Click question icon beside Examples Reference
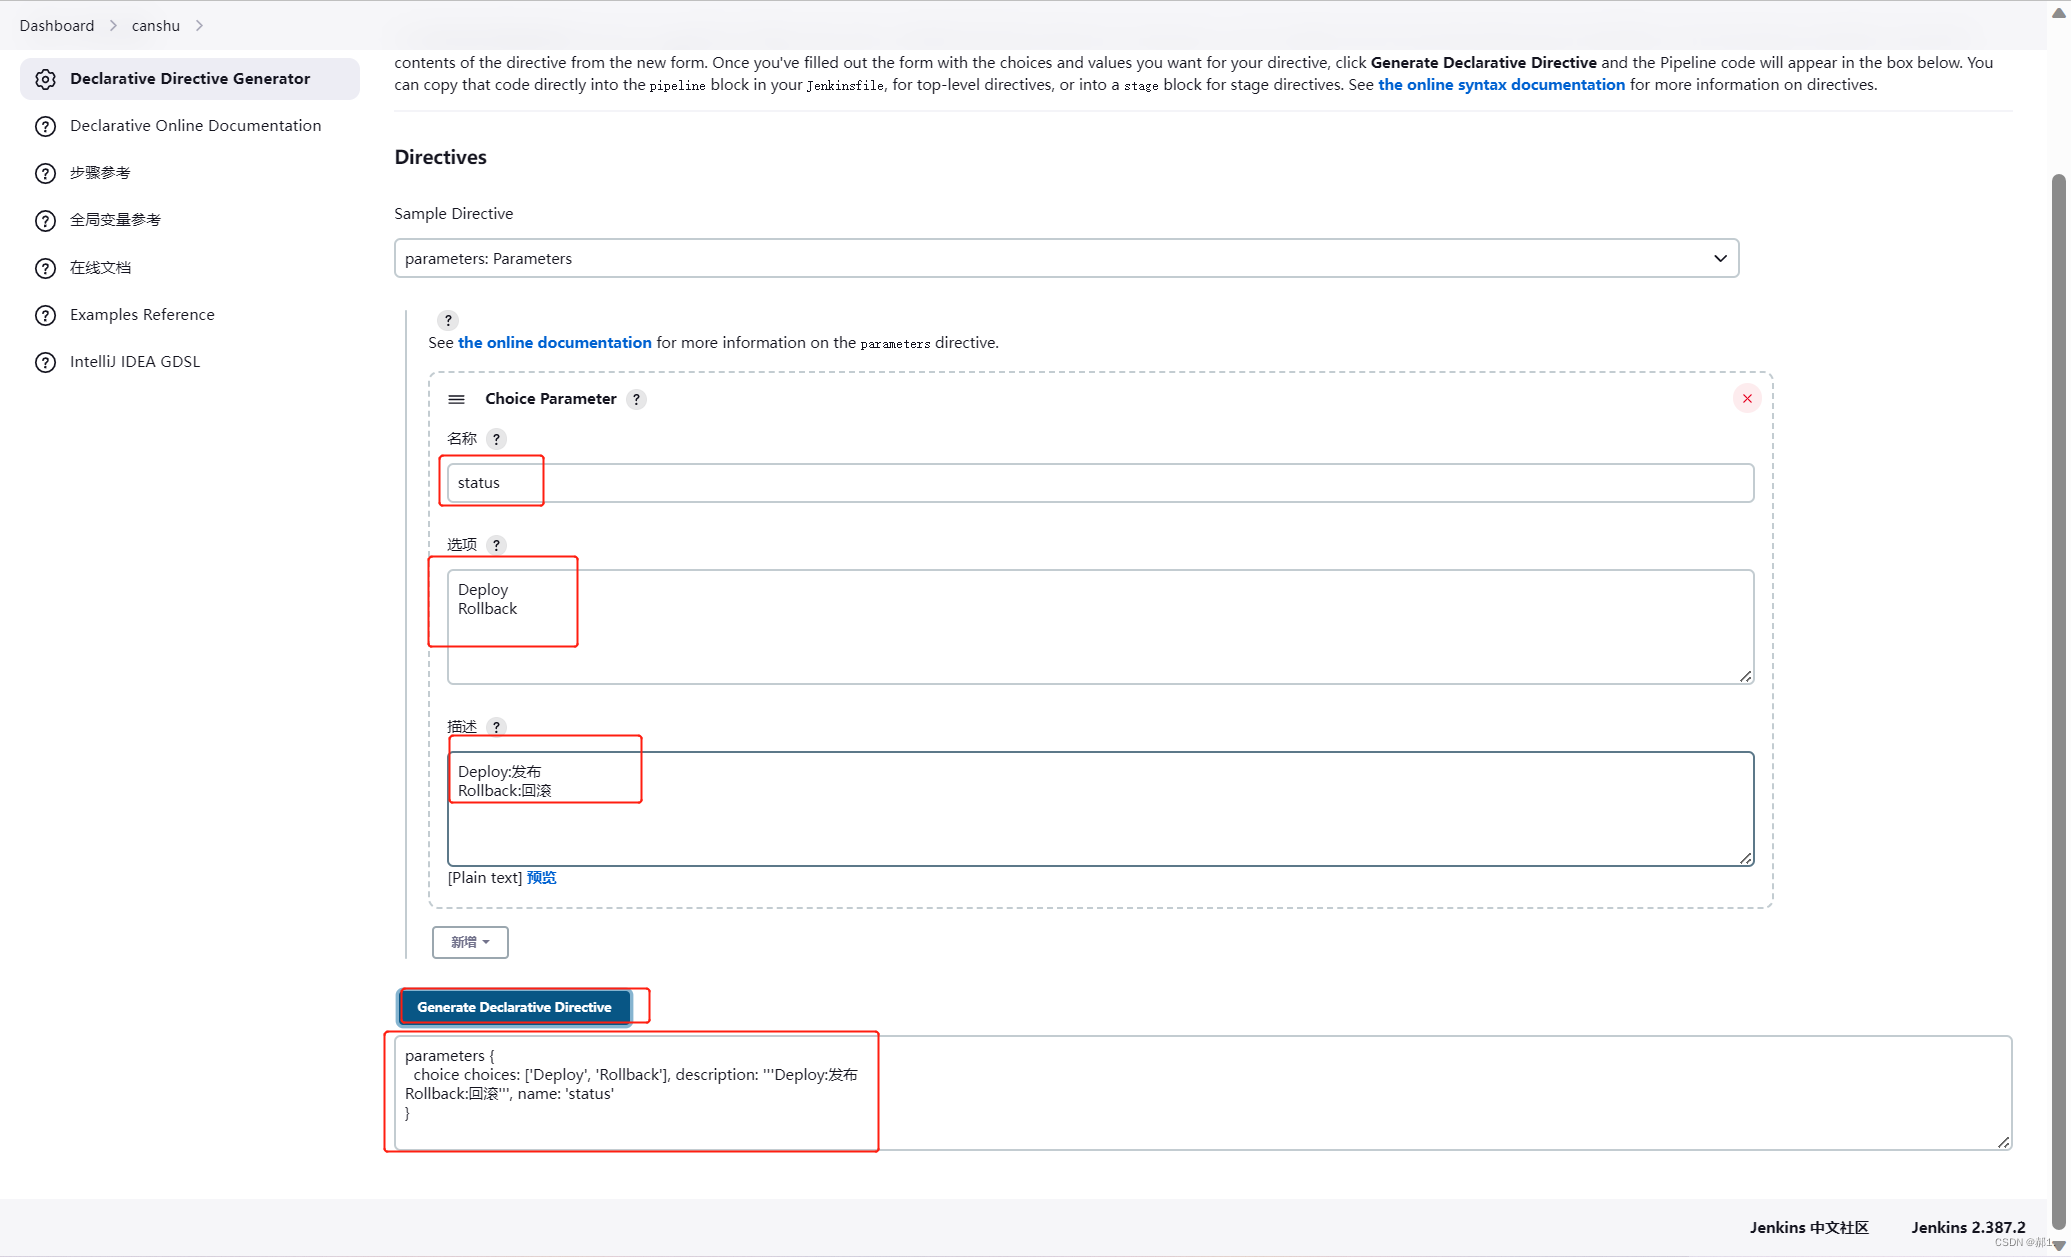The image size is (2071, 1257). pos(45,315)
